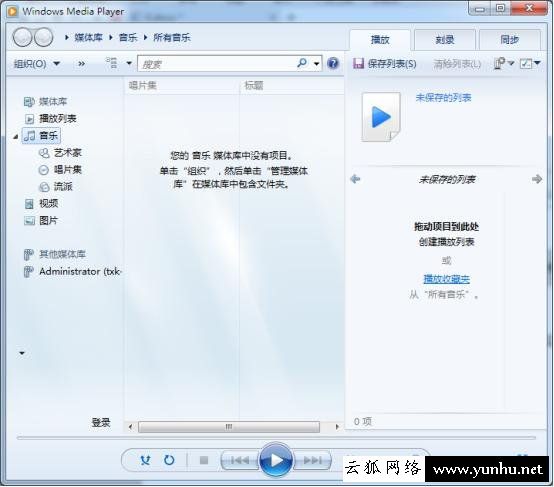This screenshot has width=554, height=487.
Task: Click the Next track button
Action: [312, 460]
